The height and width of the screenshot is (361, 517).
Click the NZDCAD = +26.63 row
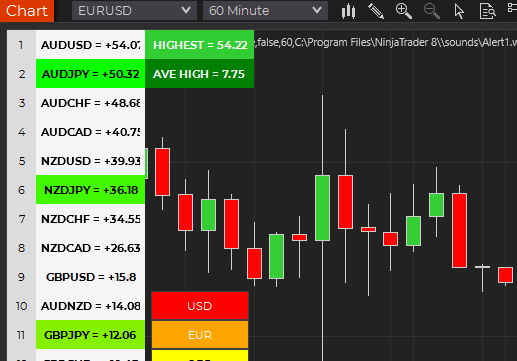pos(90,248)
